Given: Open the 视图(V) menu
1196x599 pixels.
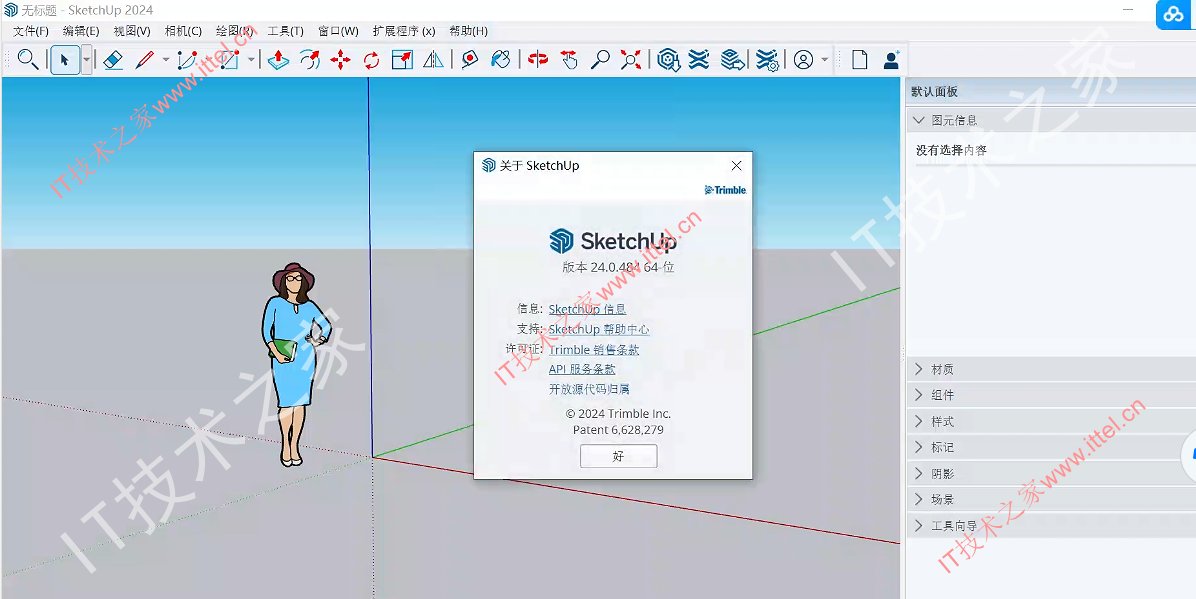Looking at the screenshot, I should [x=132, y=31].
